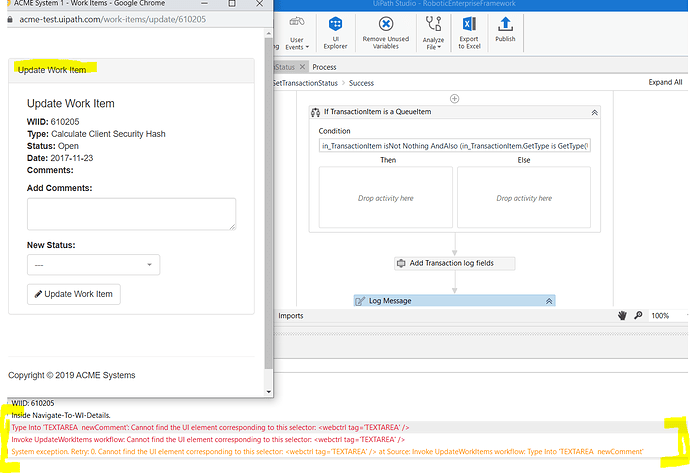
Task: Click the lock icon in Chrome address bar
Action: point(11,19)
